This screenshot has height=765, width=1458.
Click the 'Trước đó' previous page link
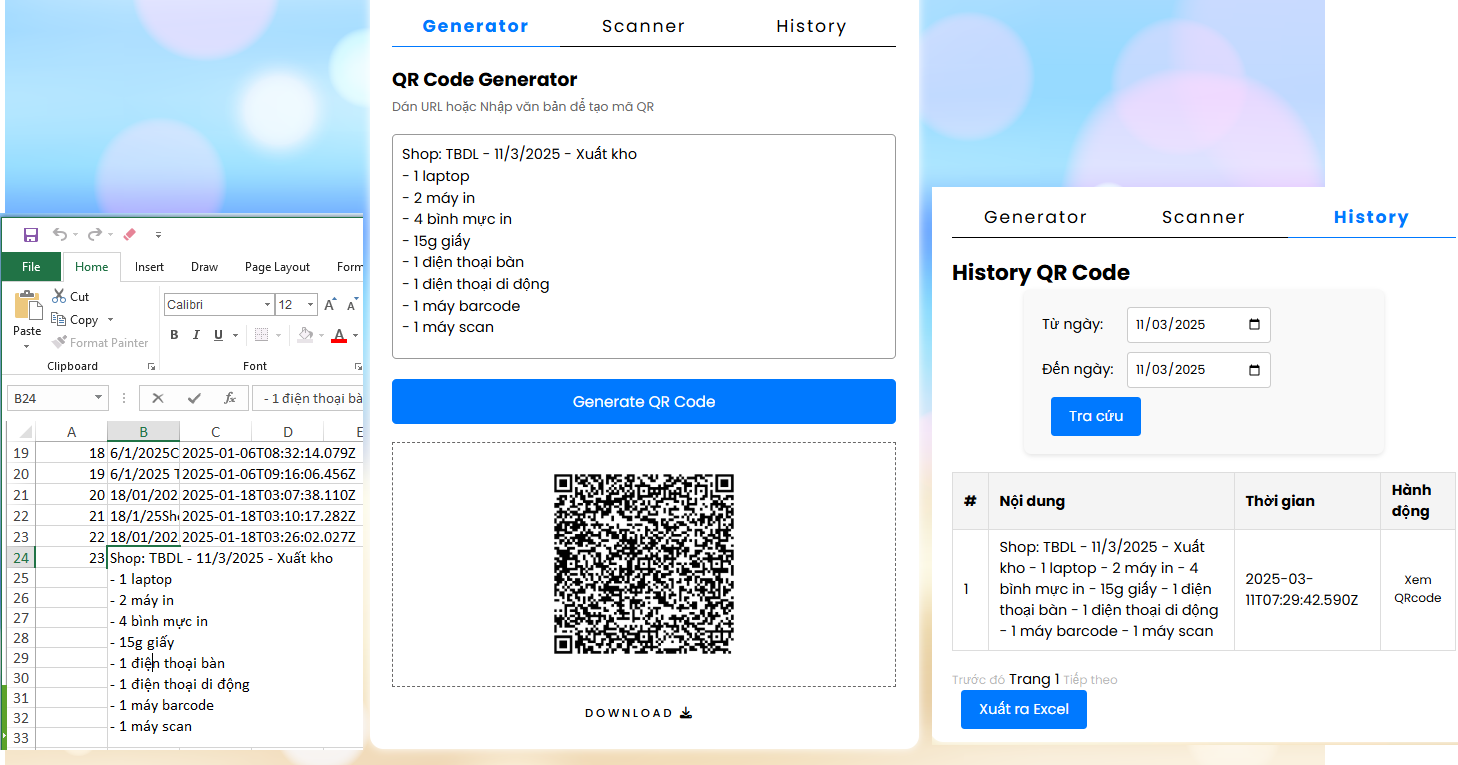(978, 680)
